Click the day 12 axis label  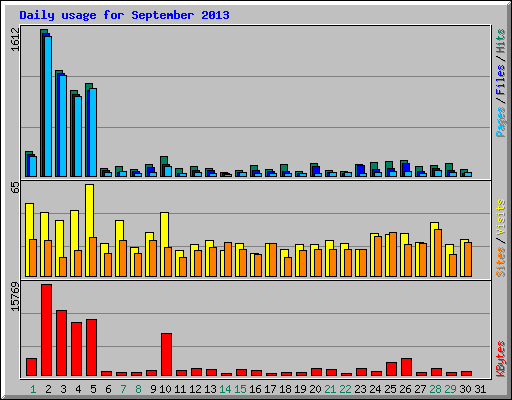coord(195,389)
